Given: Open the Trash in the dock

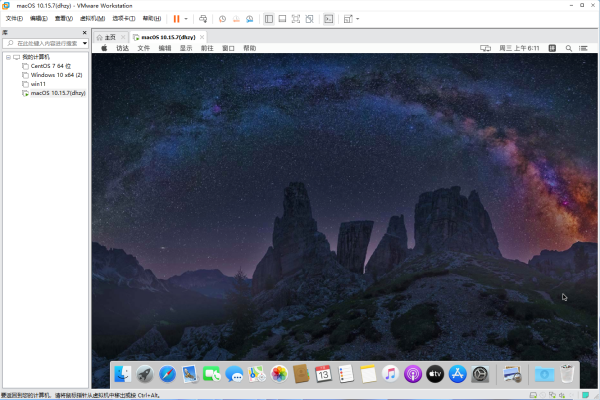Looking at the screenshot, I should [x=567, y=374].
